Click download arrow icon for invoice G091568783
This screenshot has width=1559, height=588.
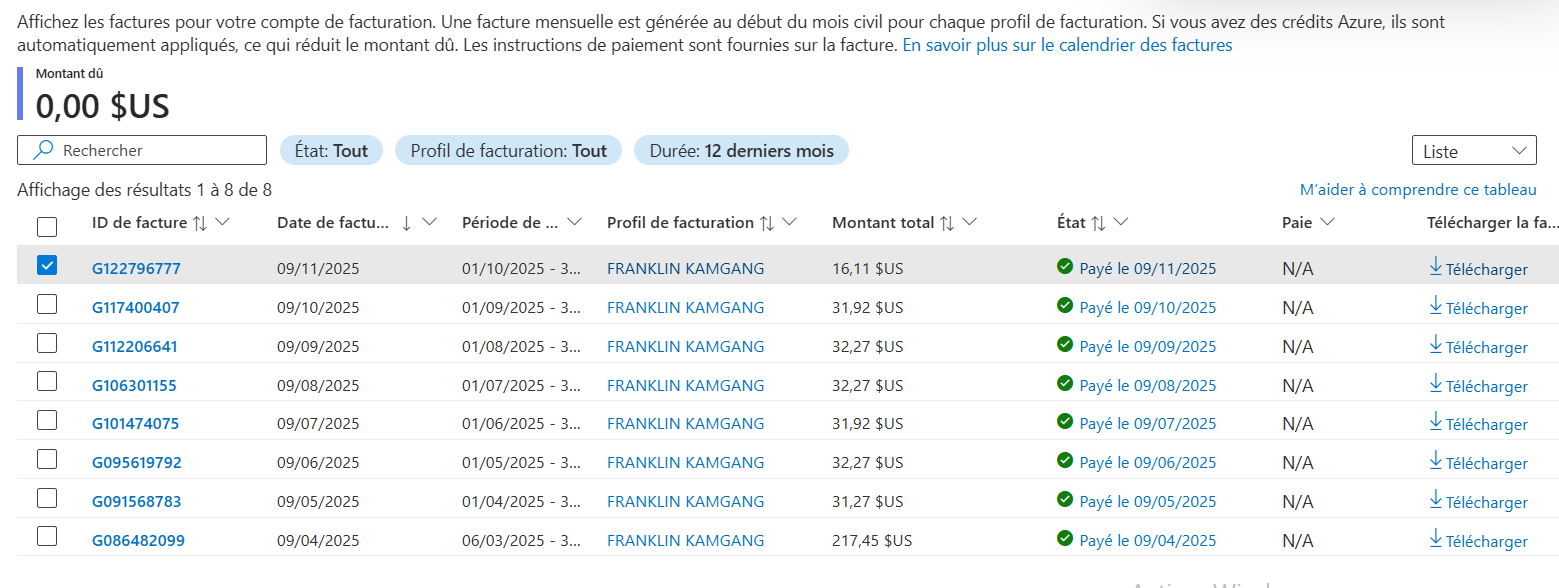[x=1436, y=500]
